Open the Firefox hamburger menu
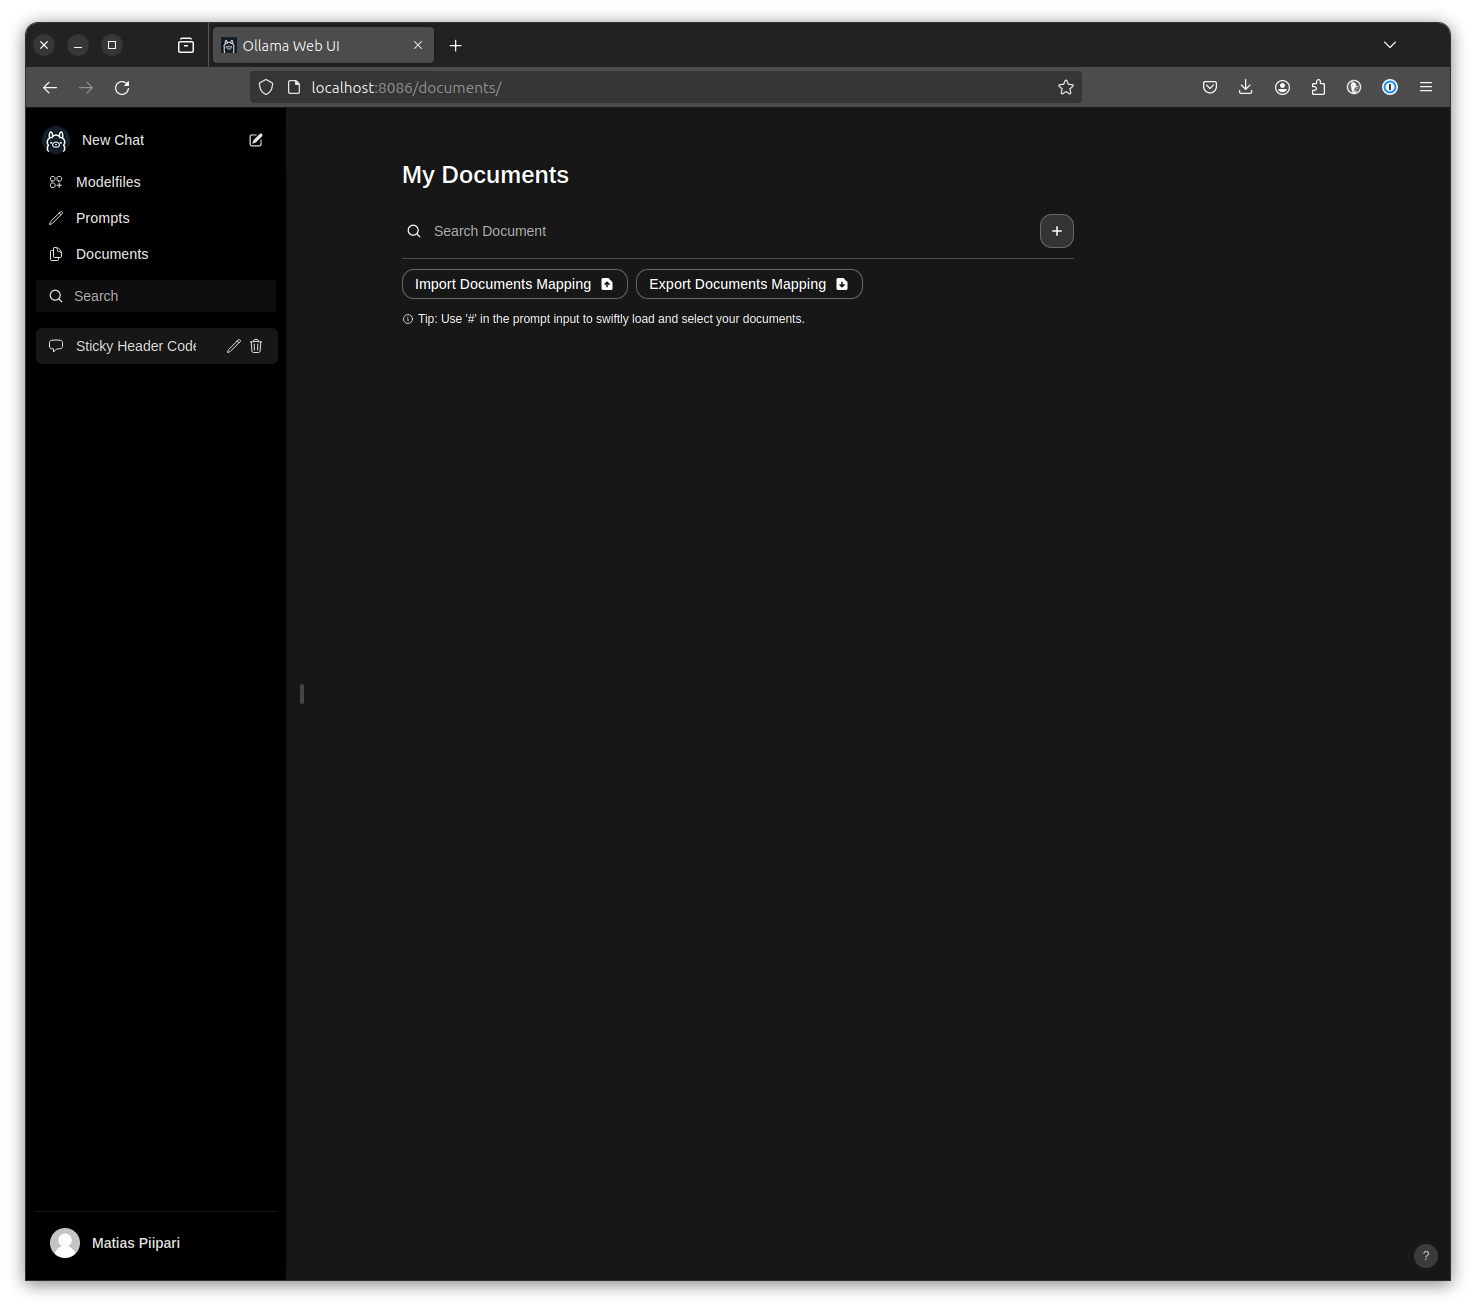This screenshot has height=1309, width=1476. 1426,87
